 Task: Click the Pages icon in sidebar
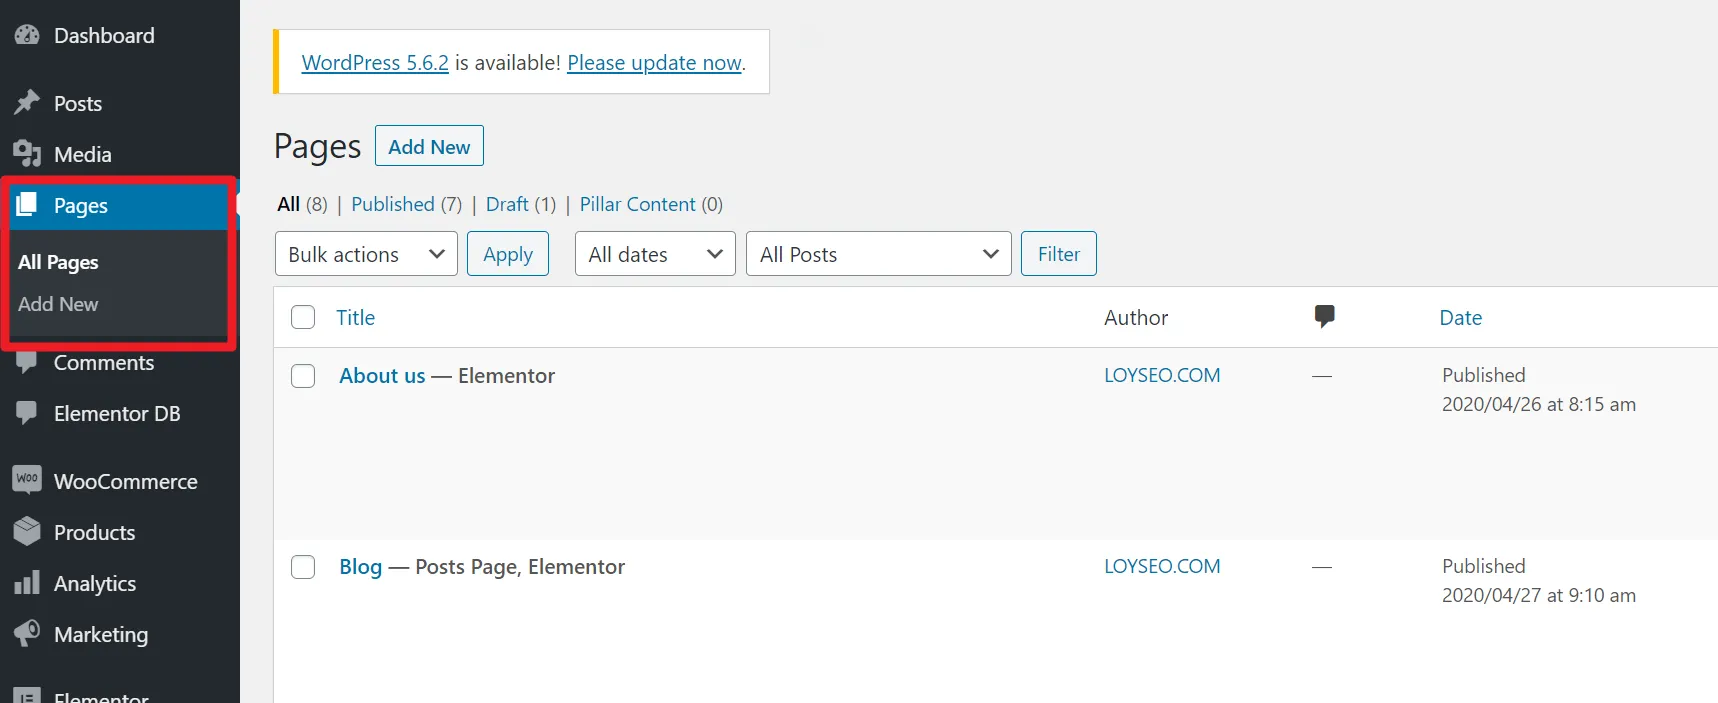pyautogui.click(x=27, y=205)
